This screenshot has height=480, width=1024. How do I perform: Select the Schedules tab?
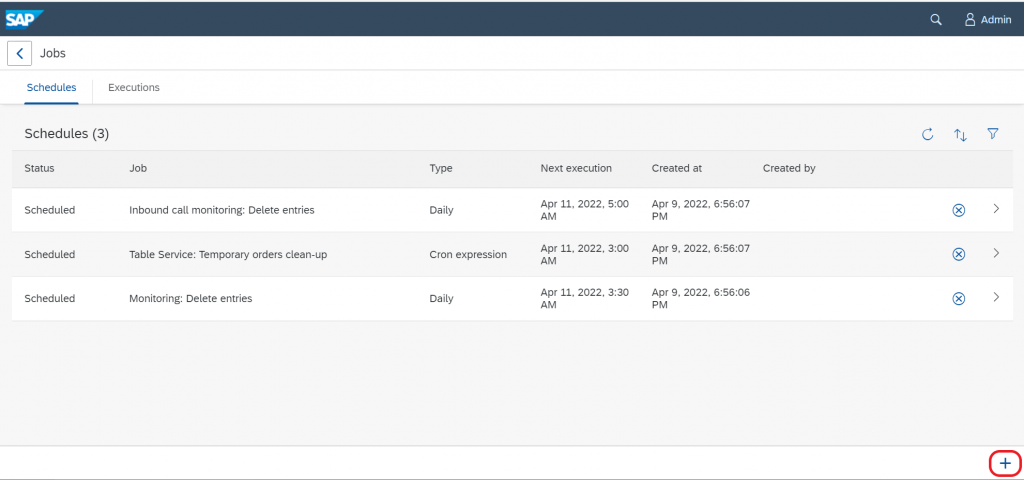click(52, 88)
